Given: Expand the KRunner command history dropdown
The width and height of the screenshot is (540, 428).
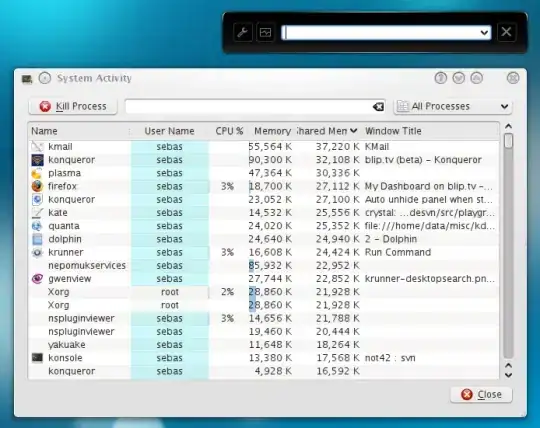Looking at the screenshot, I should coord(484,33).
